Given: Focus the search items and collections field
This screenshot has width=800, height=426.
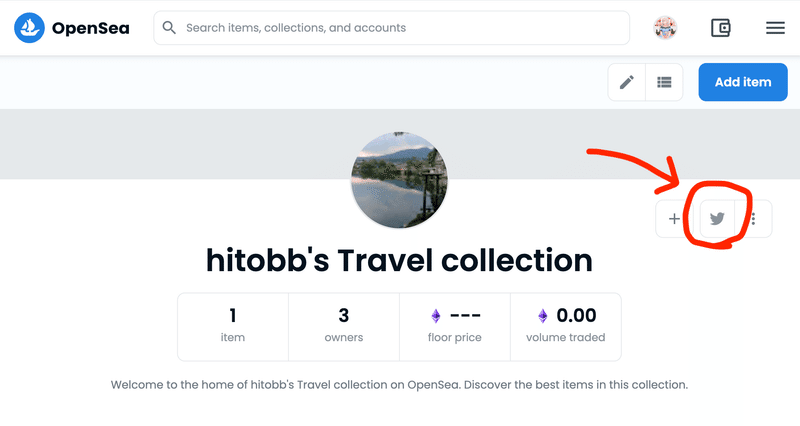Looking at the screenshot, I should 391,28.
